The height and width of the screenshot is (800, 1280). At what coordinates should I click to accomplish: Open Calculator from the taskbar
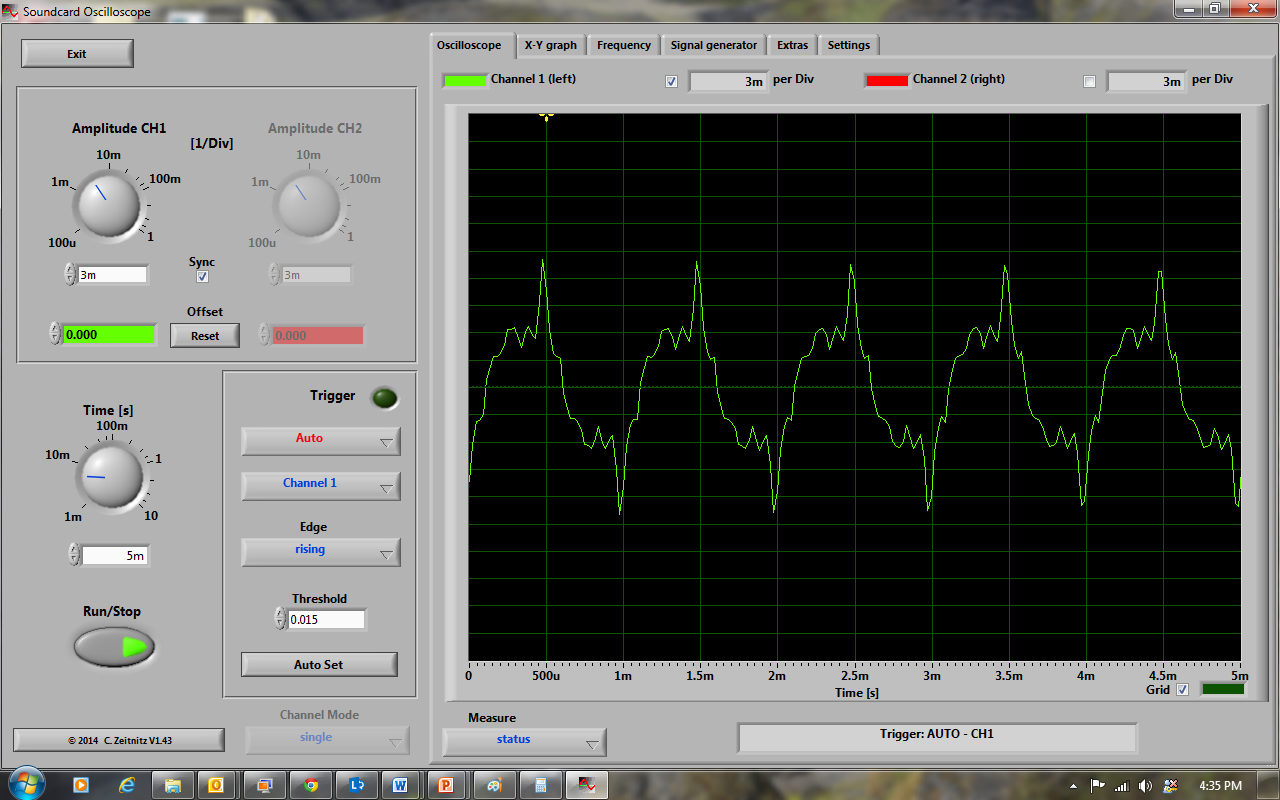[x=540, y=785]
